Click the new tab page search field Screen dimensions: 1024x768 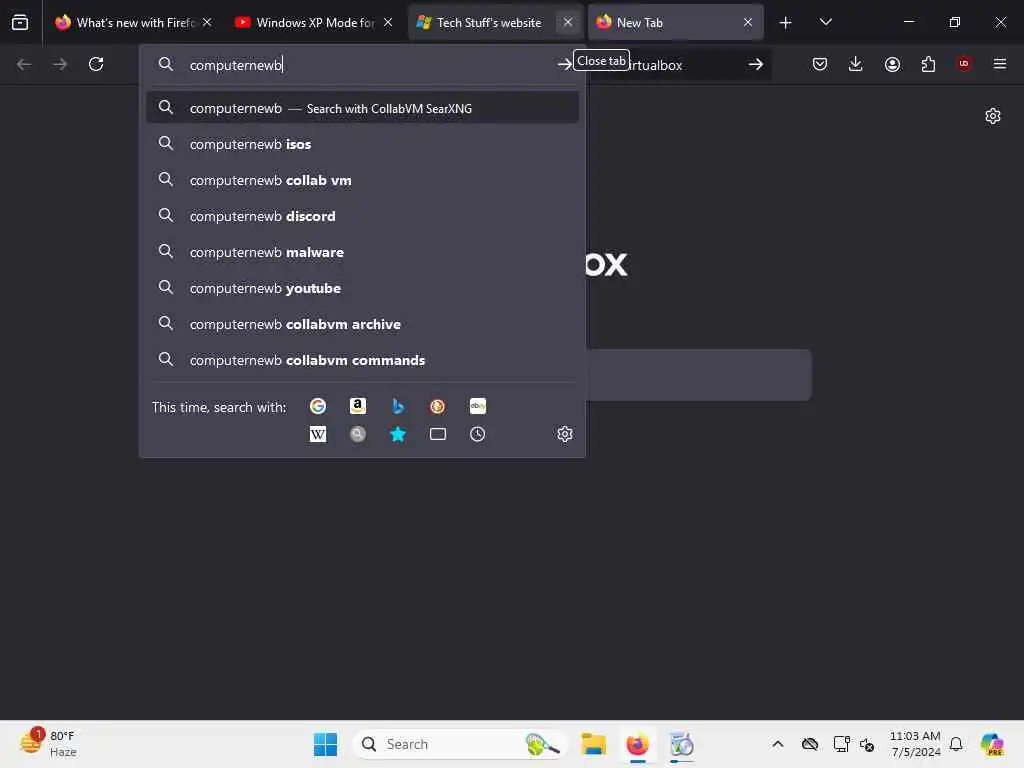(x=699, y=375)
